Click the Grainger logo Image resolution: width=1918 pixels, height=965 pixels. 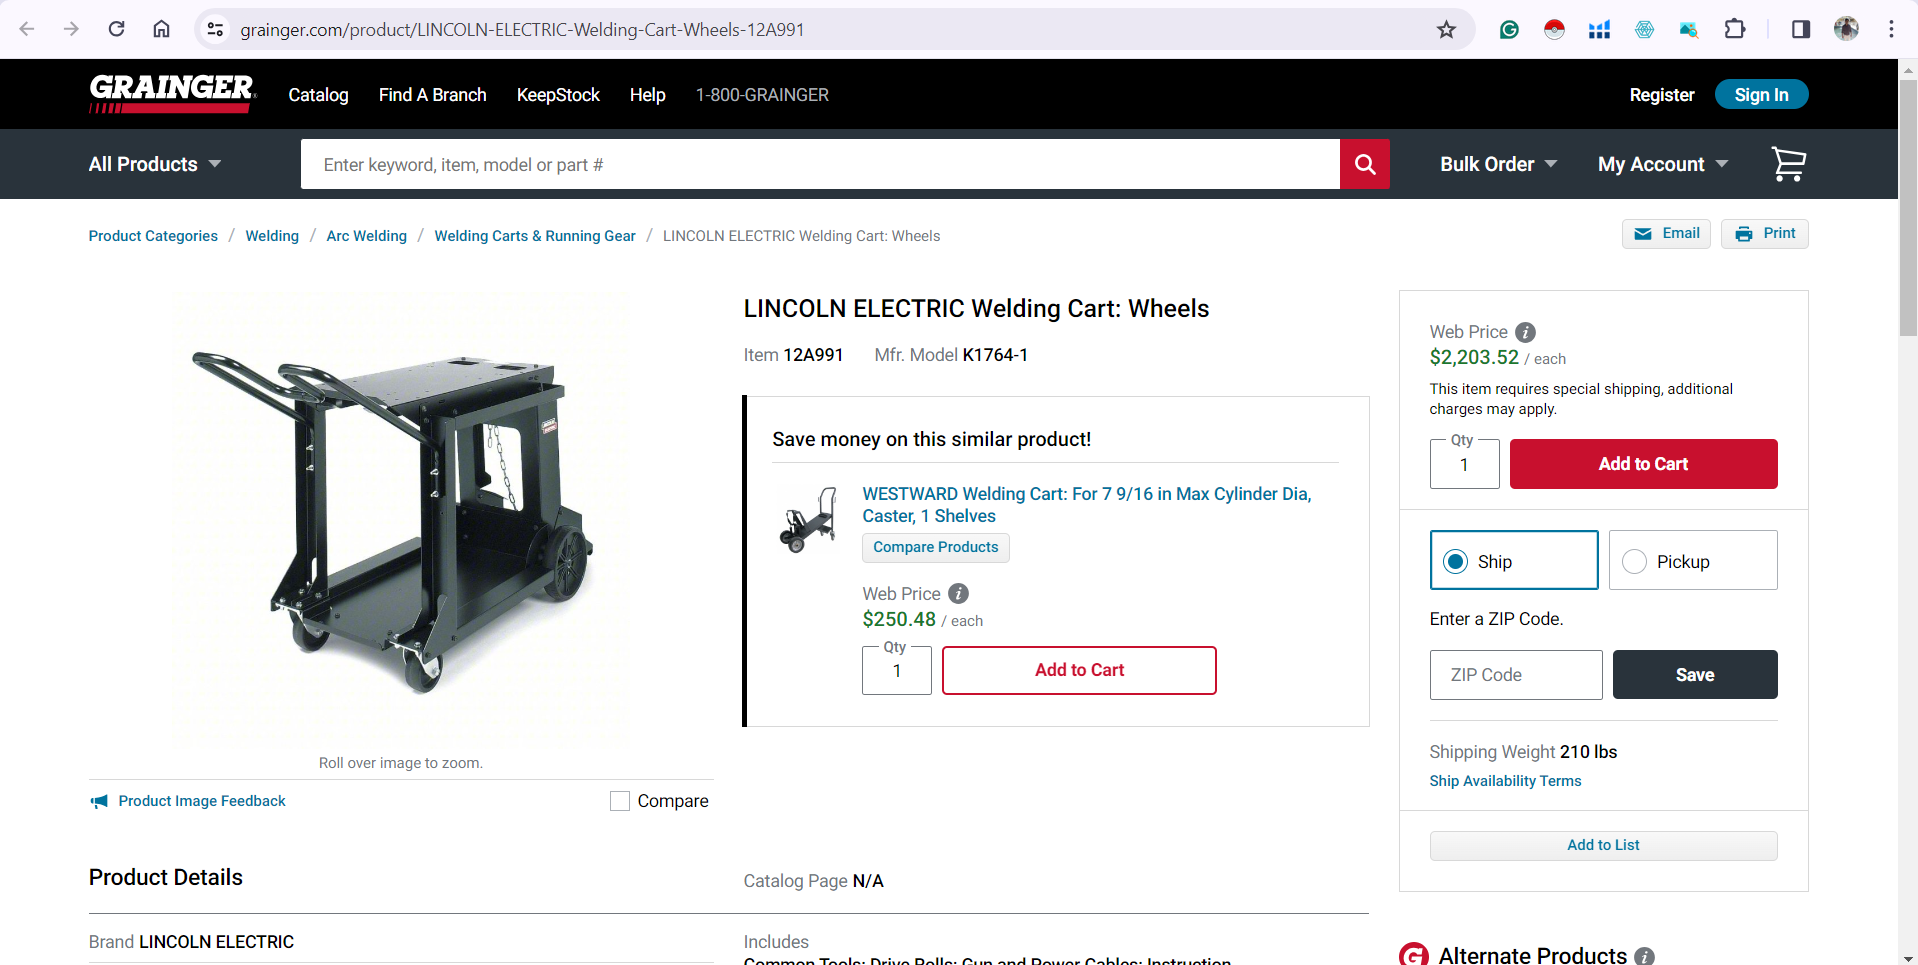pos(172,94)
